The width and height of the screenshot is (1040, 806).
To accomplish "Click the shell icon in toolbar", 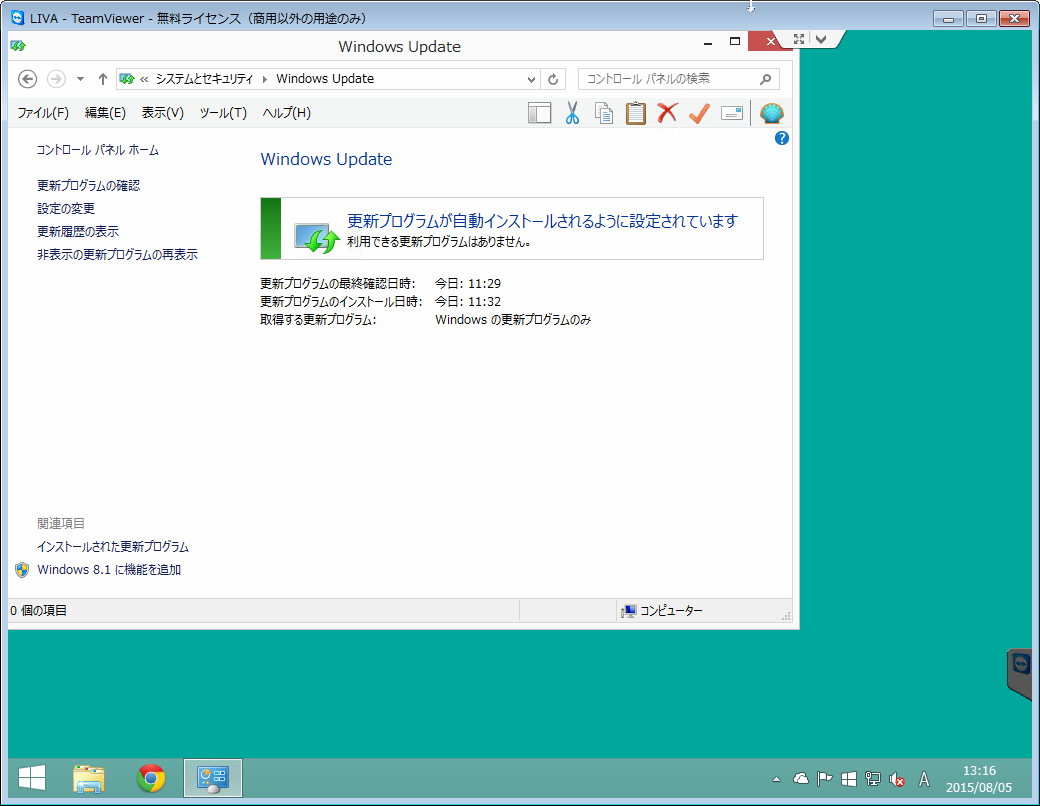I will pyautogui.click(x=771, y=113).
